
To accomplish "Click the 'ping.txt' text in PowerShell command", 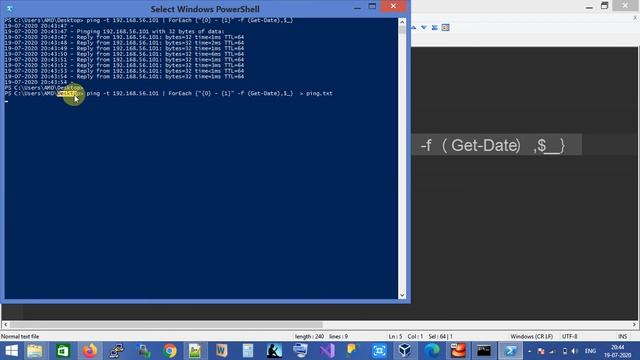I will [319, 93].
